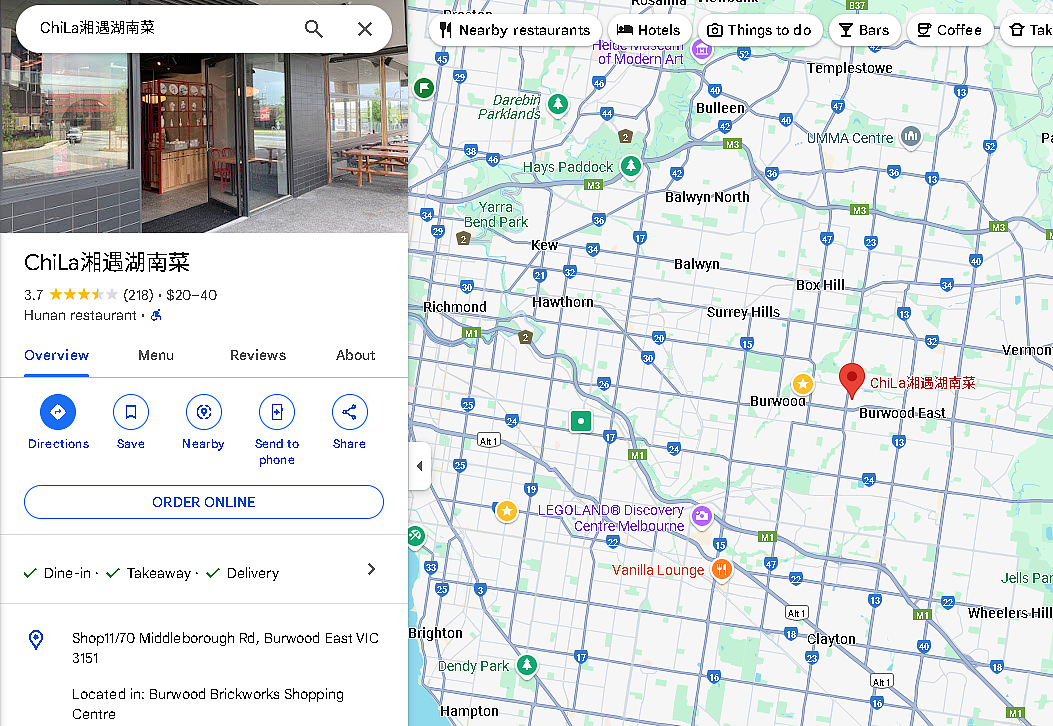Click the Hunan restaurant category text
The height and width of the screenshot is (726, 1053).
coord(81,316)
